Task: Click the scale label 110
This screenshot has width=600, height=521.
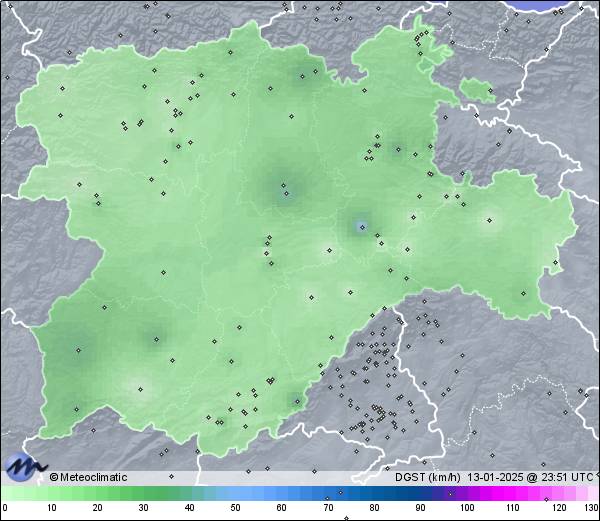Action: [x=513, y=508]
